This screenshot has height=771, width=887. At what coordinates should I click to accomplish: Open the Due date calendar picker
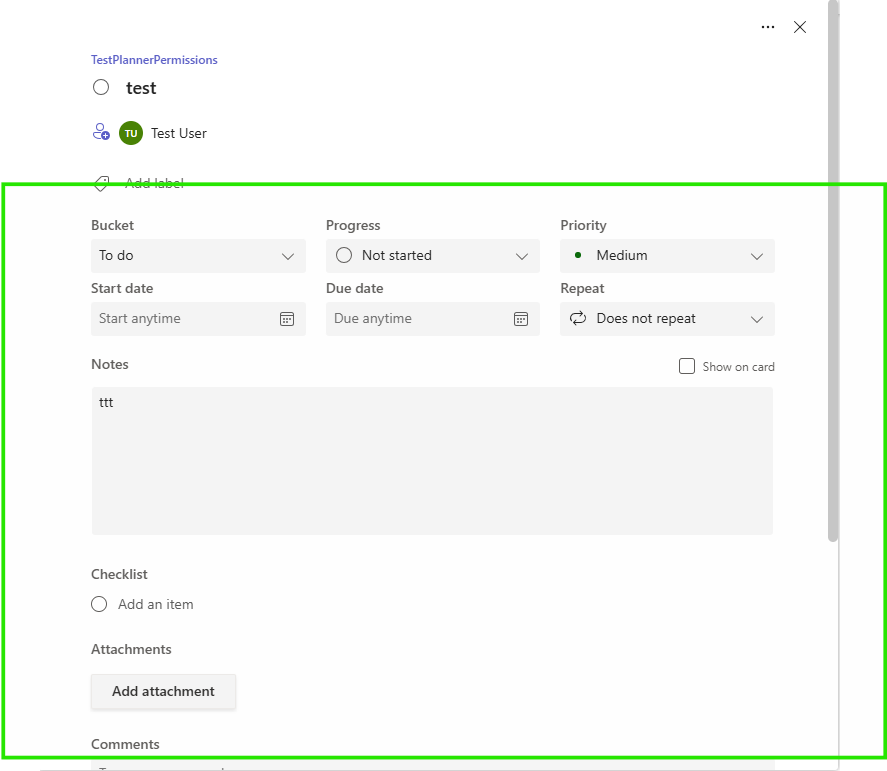coord(521,318)
